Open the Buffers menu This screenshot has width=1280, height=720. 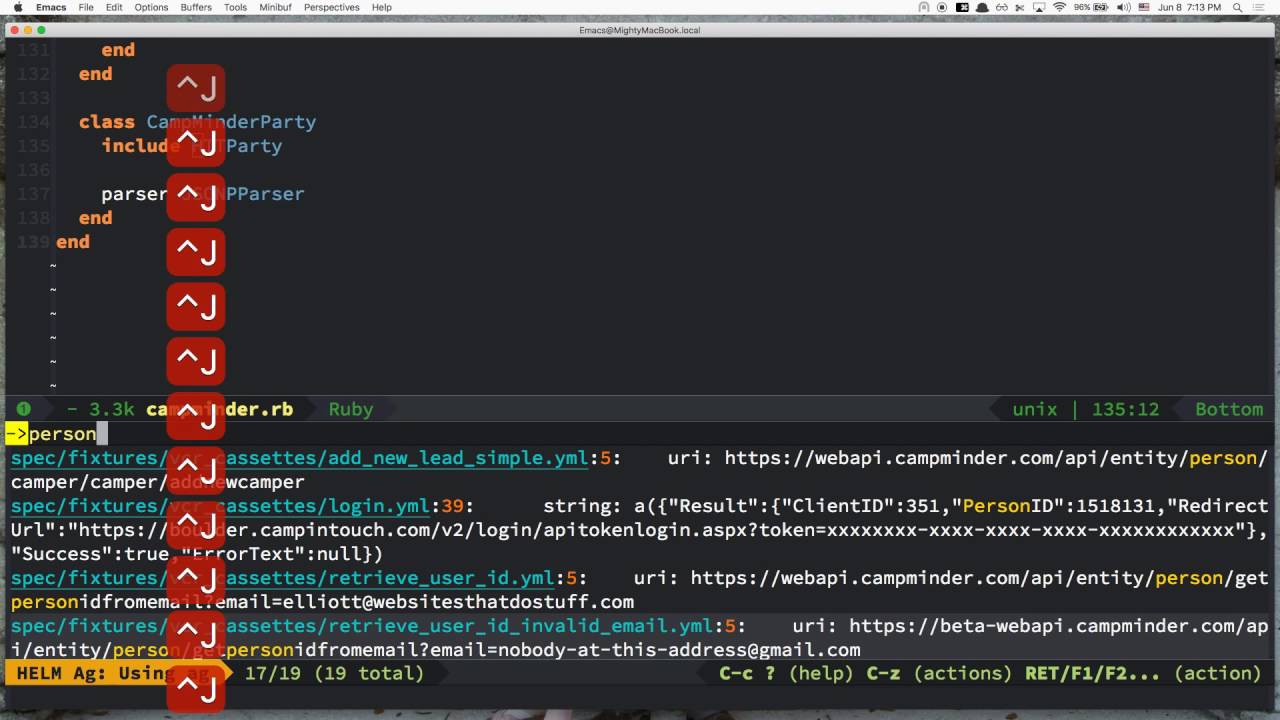196,7
